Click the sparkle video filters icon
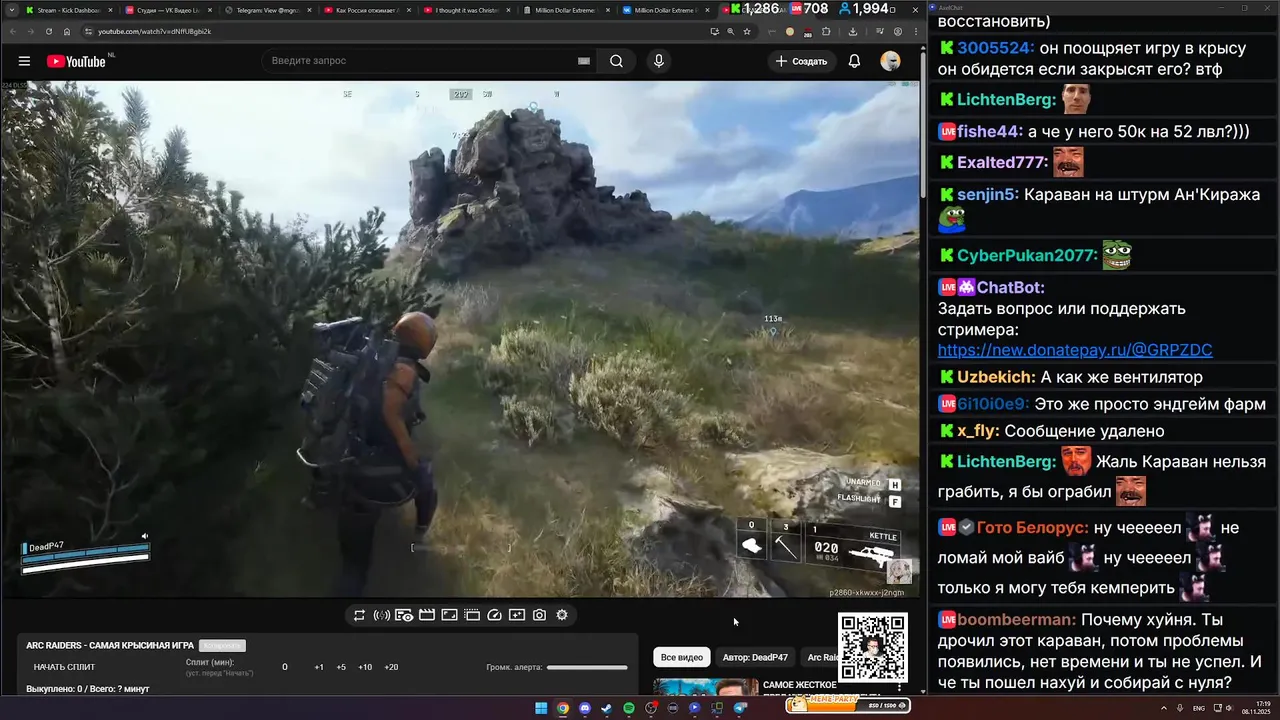Screen dimensions: 1280x720 coord(517,615)
